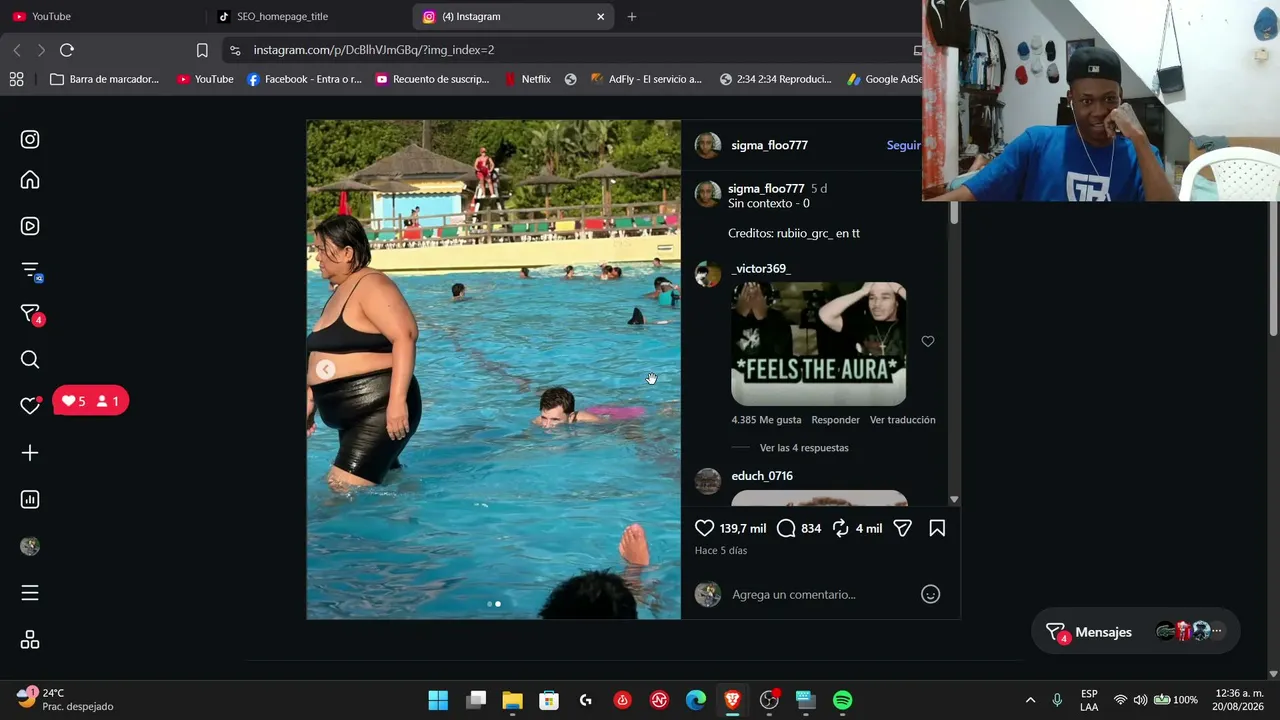
Task: Open the Mensajes floating panel
Action: click(1136, 632)
